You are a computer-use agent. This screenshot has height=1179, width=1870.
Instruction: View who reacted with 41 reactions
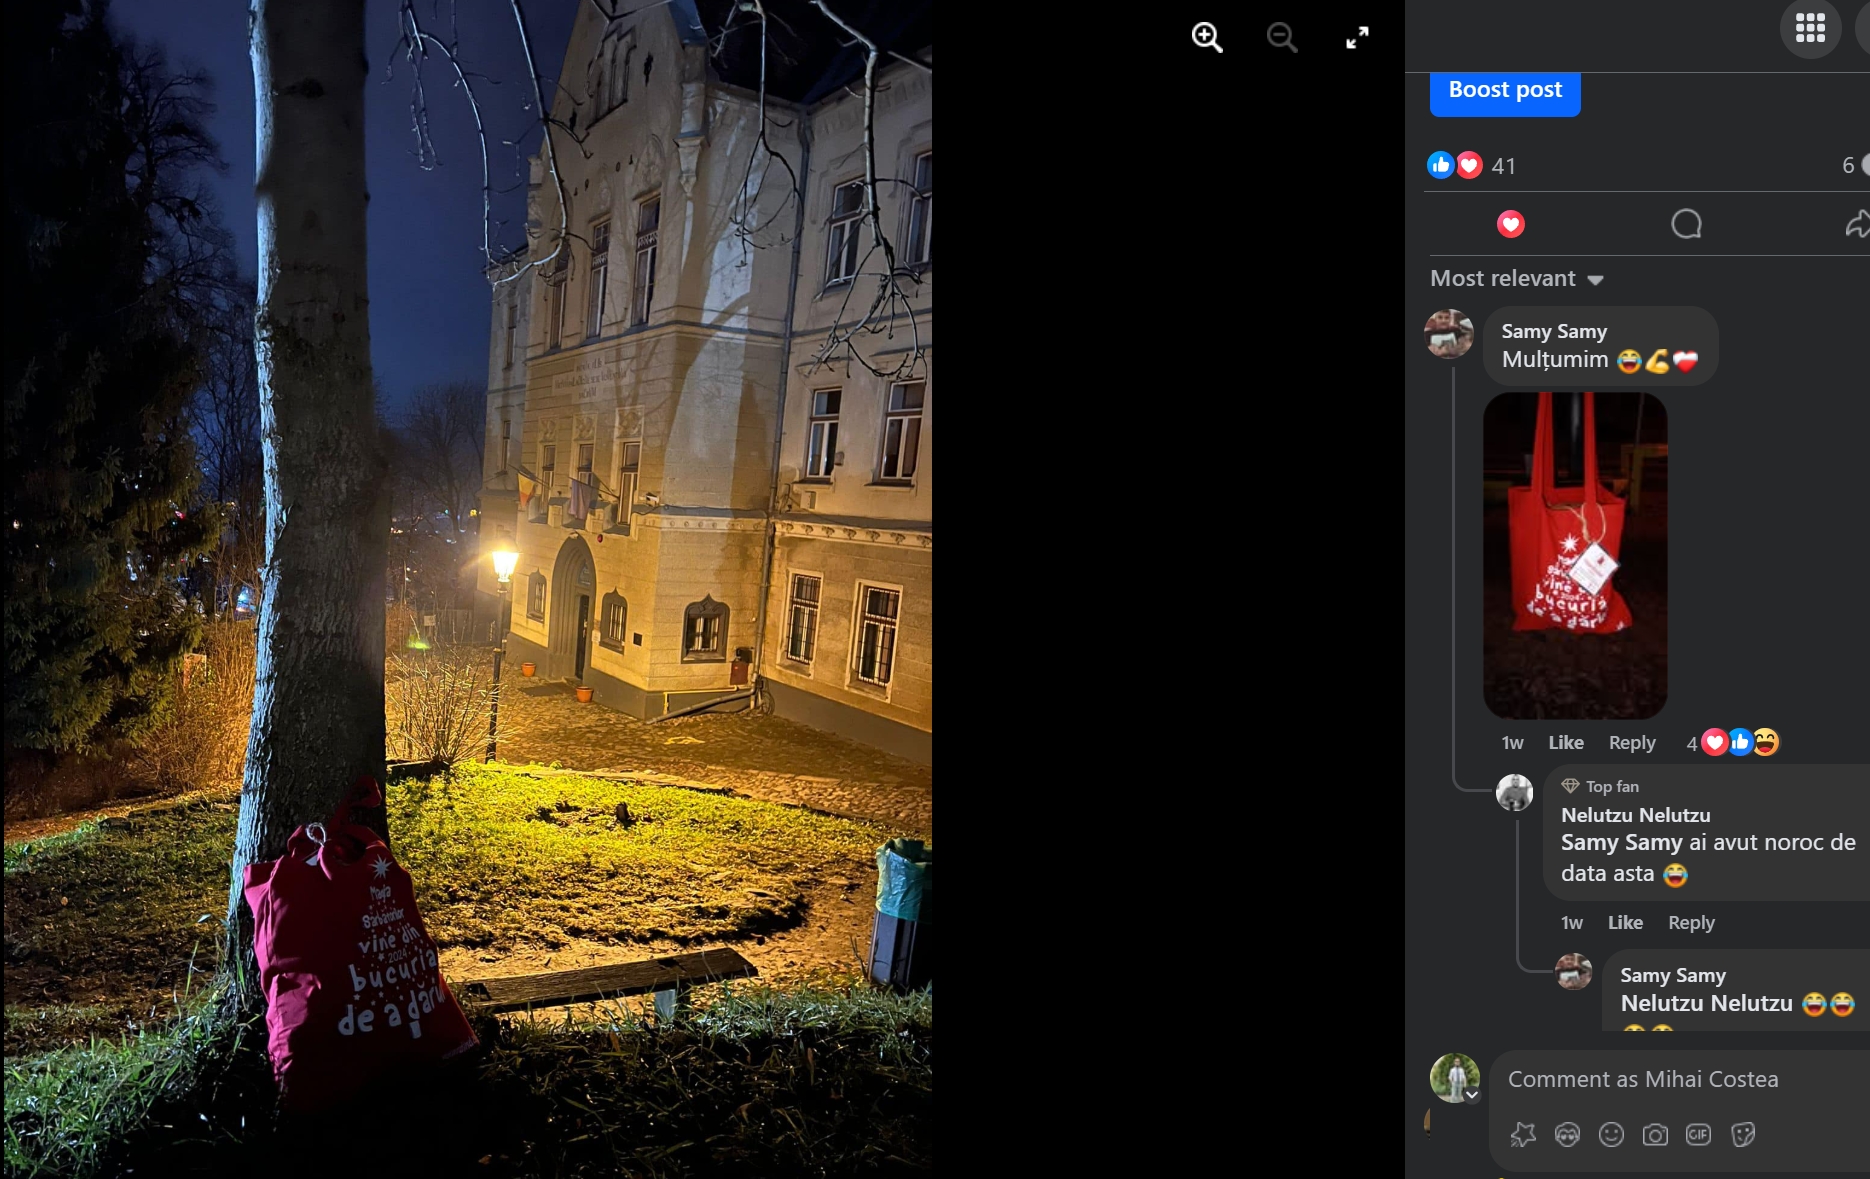point(1503,166)
